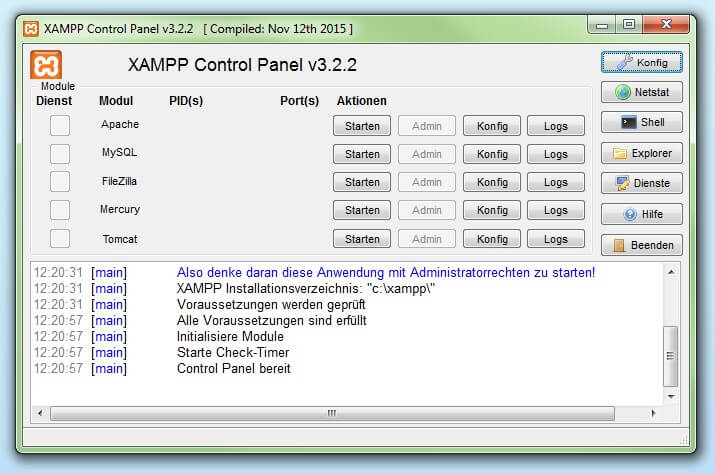
Task: Open Logs for the Tomcat module
Action: (x=555, y=240)
